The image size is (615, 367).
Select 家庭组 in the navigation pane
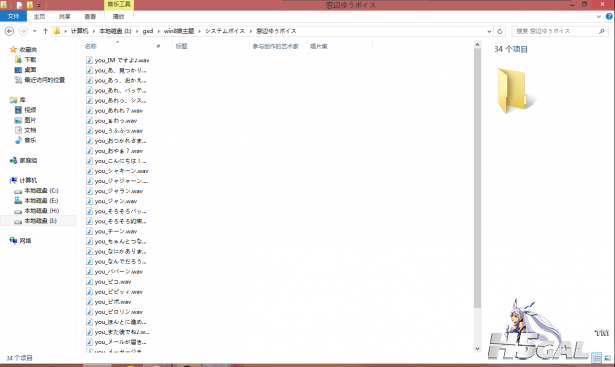(x=28, y=160)
